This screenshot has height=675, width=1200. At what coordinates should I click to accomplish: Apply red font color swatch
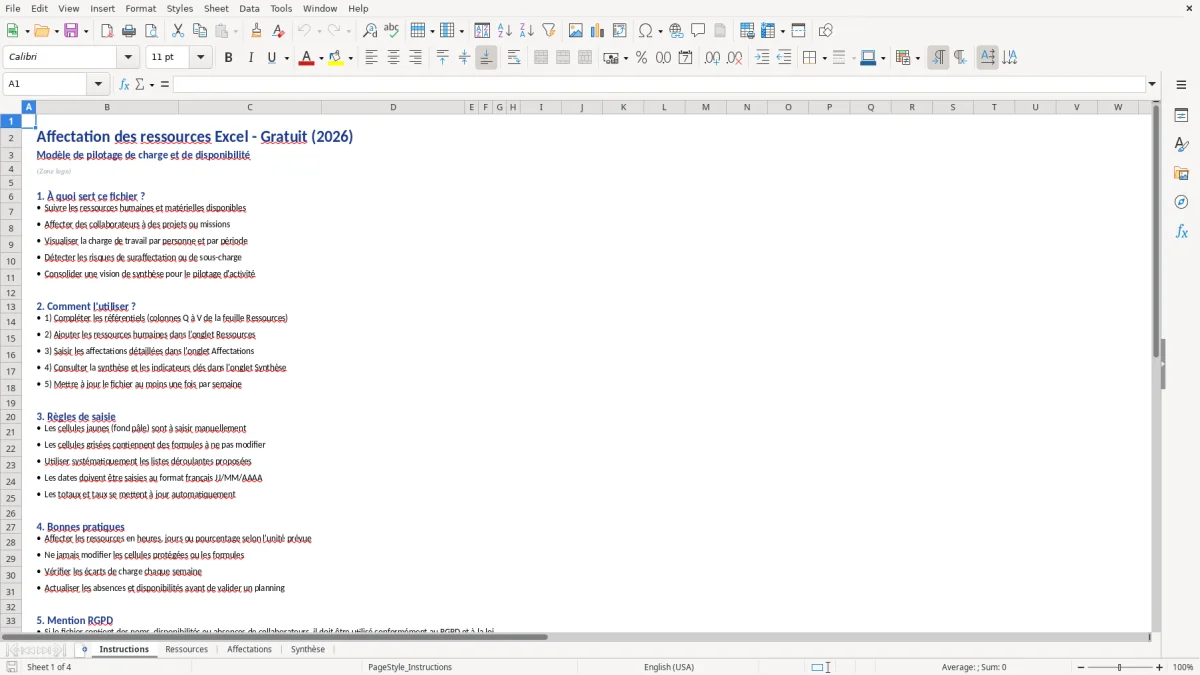[x=306, y=58]
